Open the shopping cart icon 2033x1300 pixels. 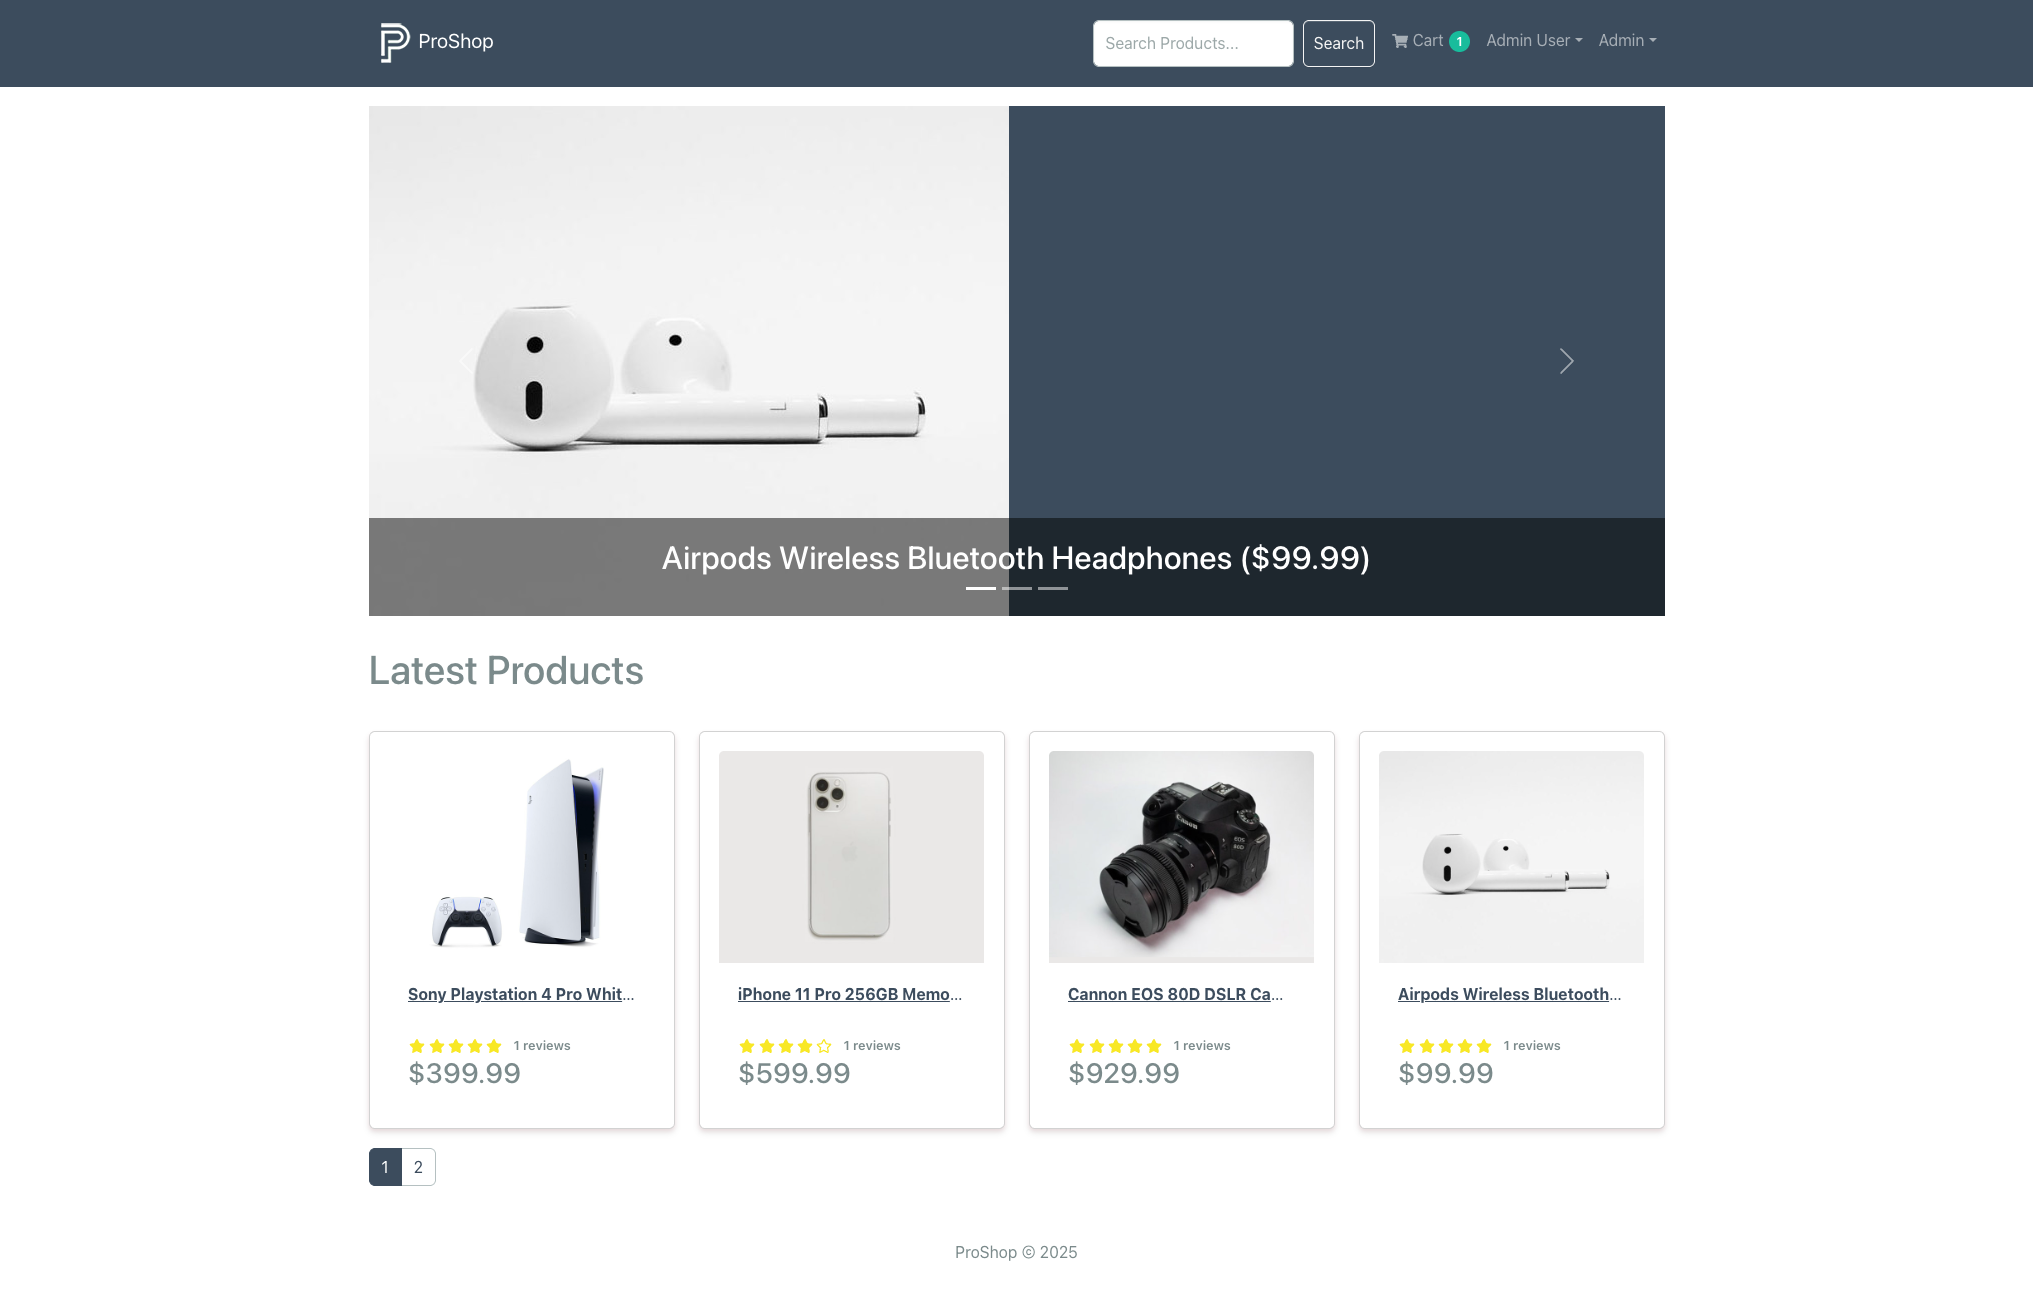pyautogui.click(x=1400, y=41)
